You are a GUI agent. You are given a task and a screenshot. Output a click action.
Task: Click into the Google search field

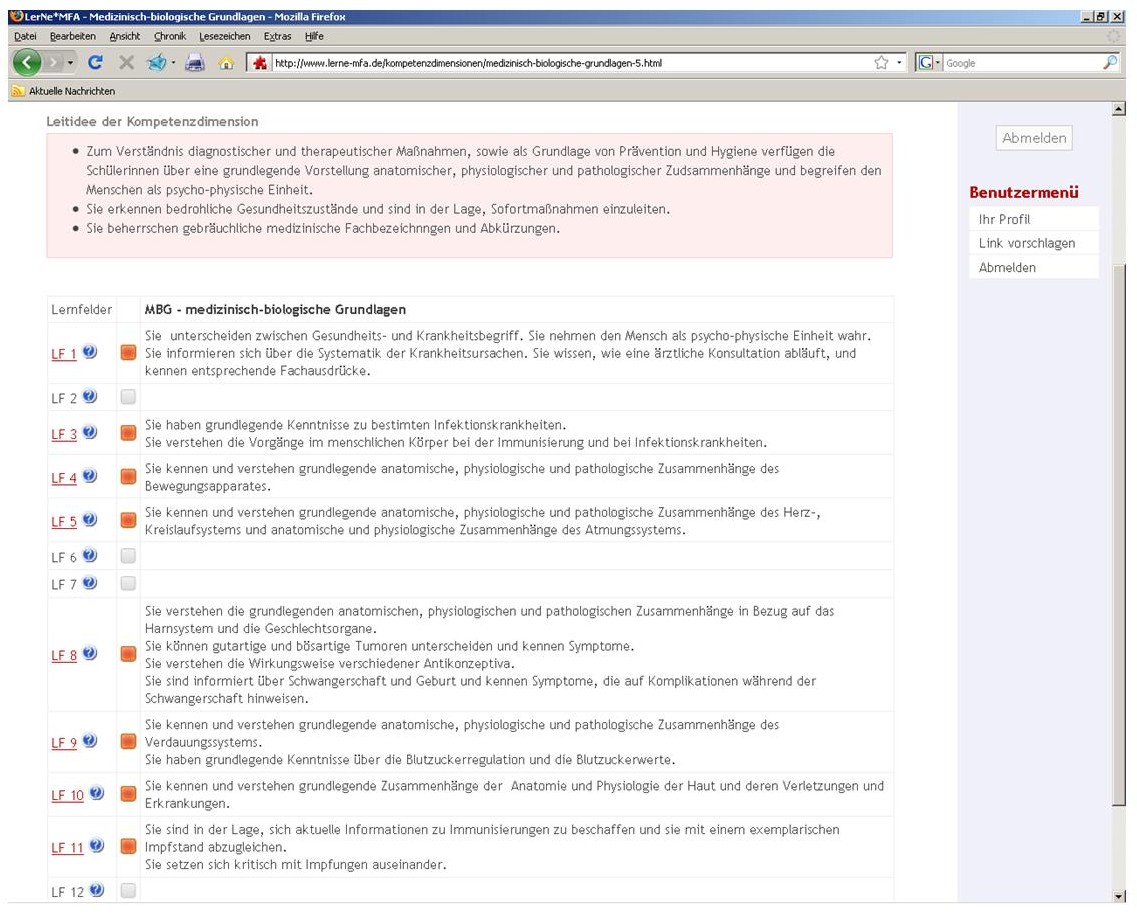pos(1020,63)
